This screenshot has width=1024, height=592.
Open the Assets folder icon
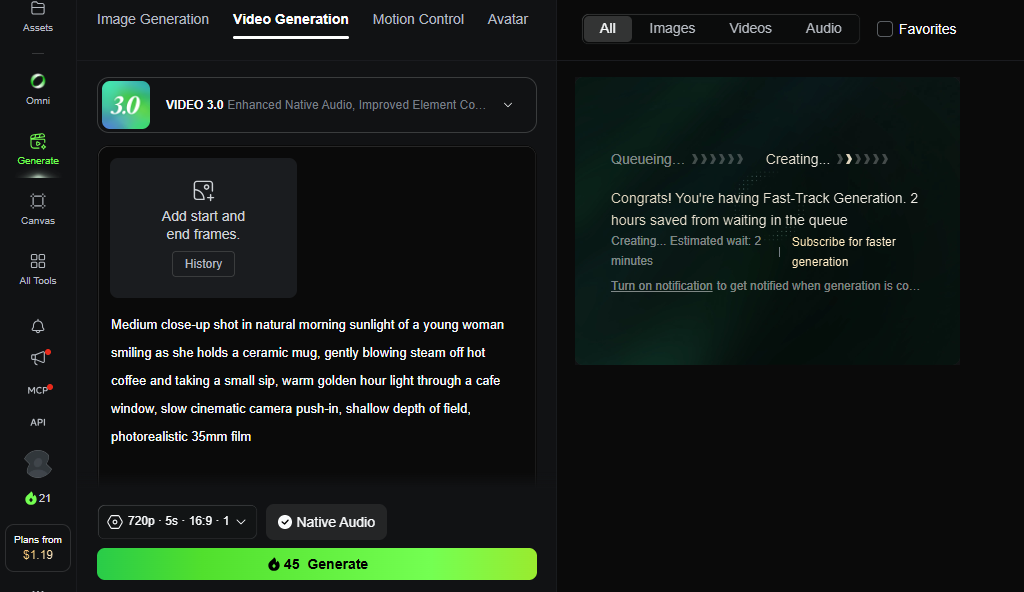pos(38,9)
